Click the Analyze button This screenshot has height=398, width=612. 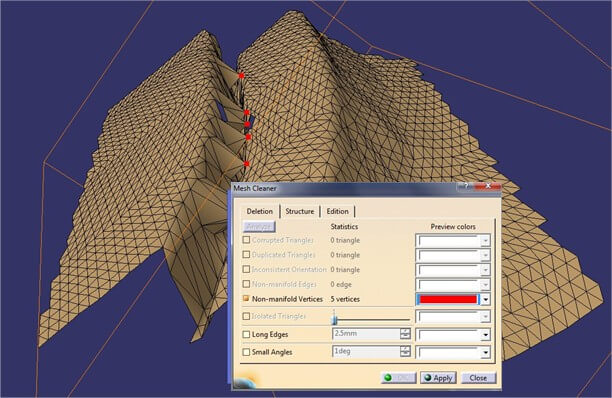click(259, 226)
